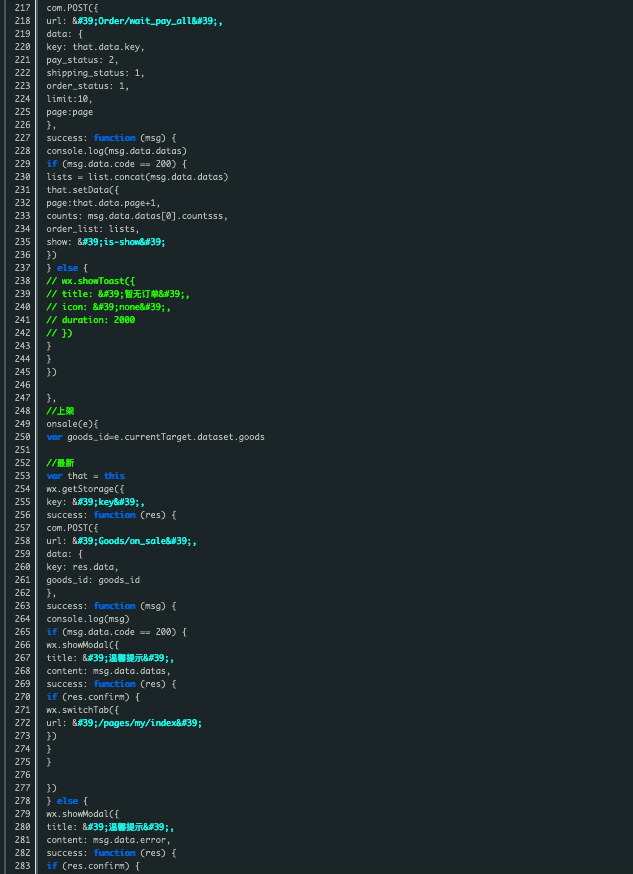Screen dimensions: 633x874
Task: Place cursor on 'wx.getStorage({'
Action: point(85,489)
